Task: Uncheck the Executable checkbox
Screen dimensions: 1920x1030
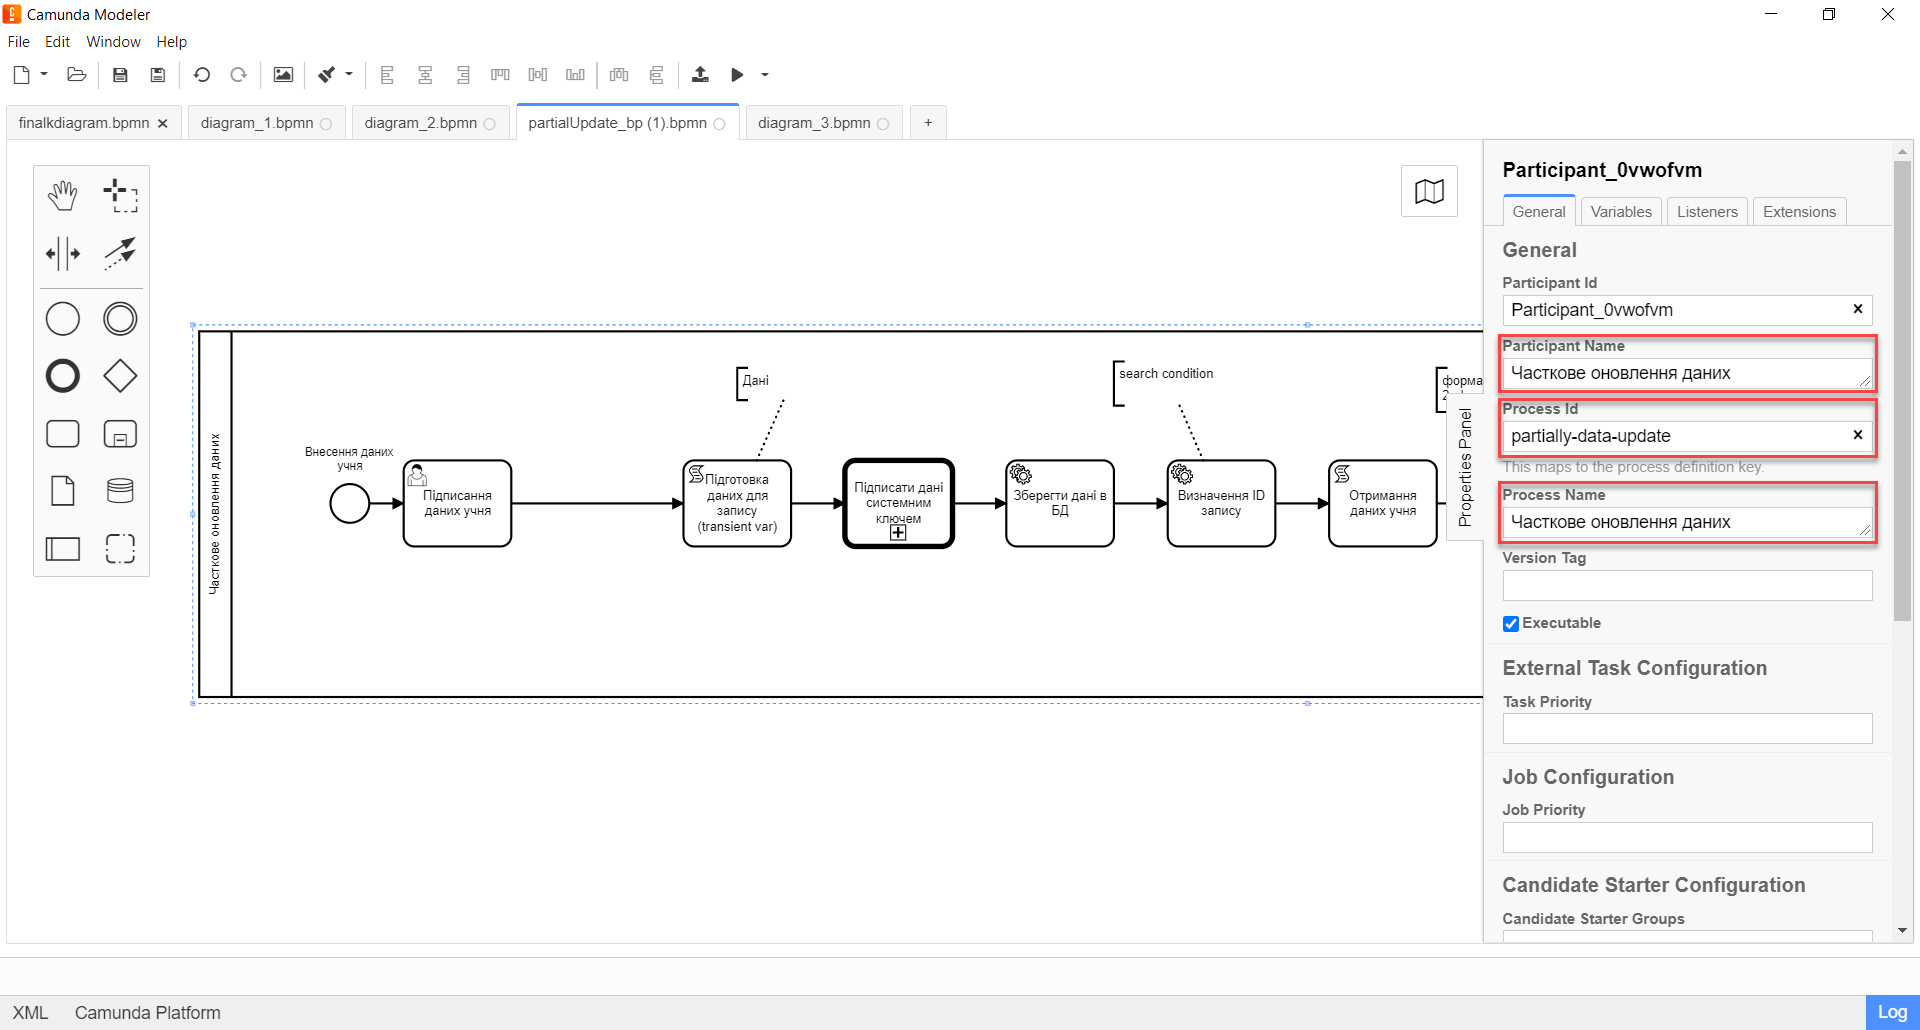Action: click(1511, 624)
